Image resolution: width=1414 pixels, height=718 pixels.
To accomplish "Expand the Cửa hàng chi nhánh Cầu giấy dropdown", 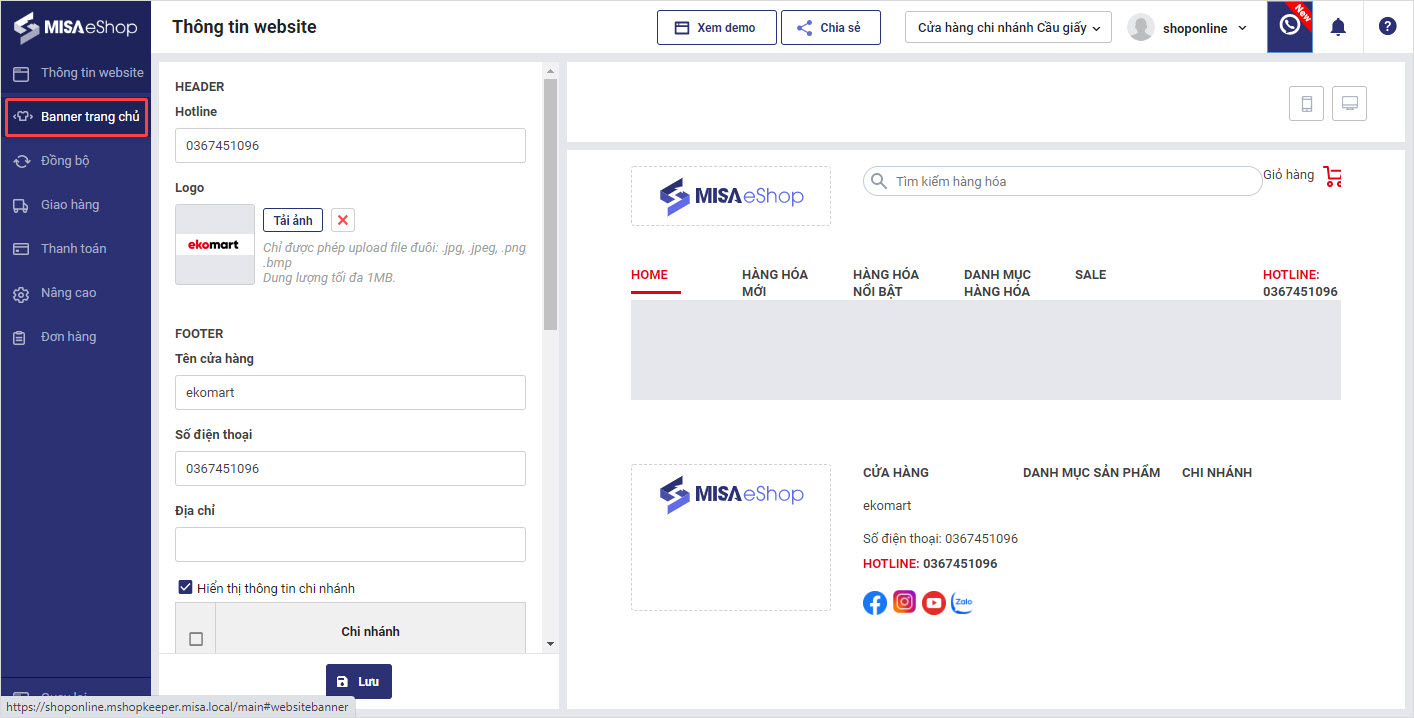I will tap(1008, 28).
